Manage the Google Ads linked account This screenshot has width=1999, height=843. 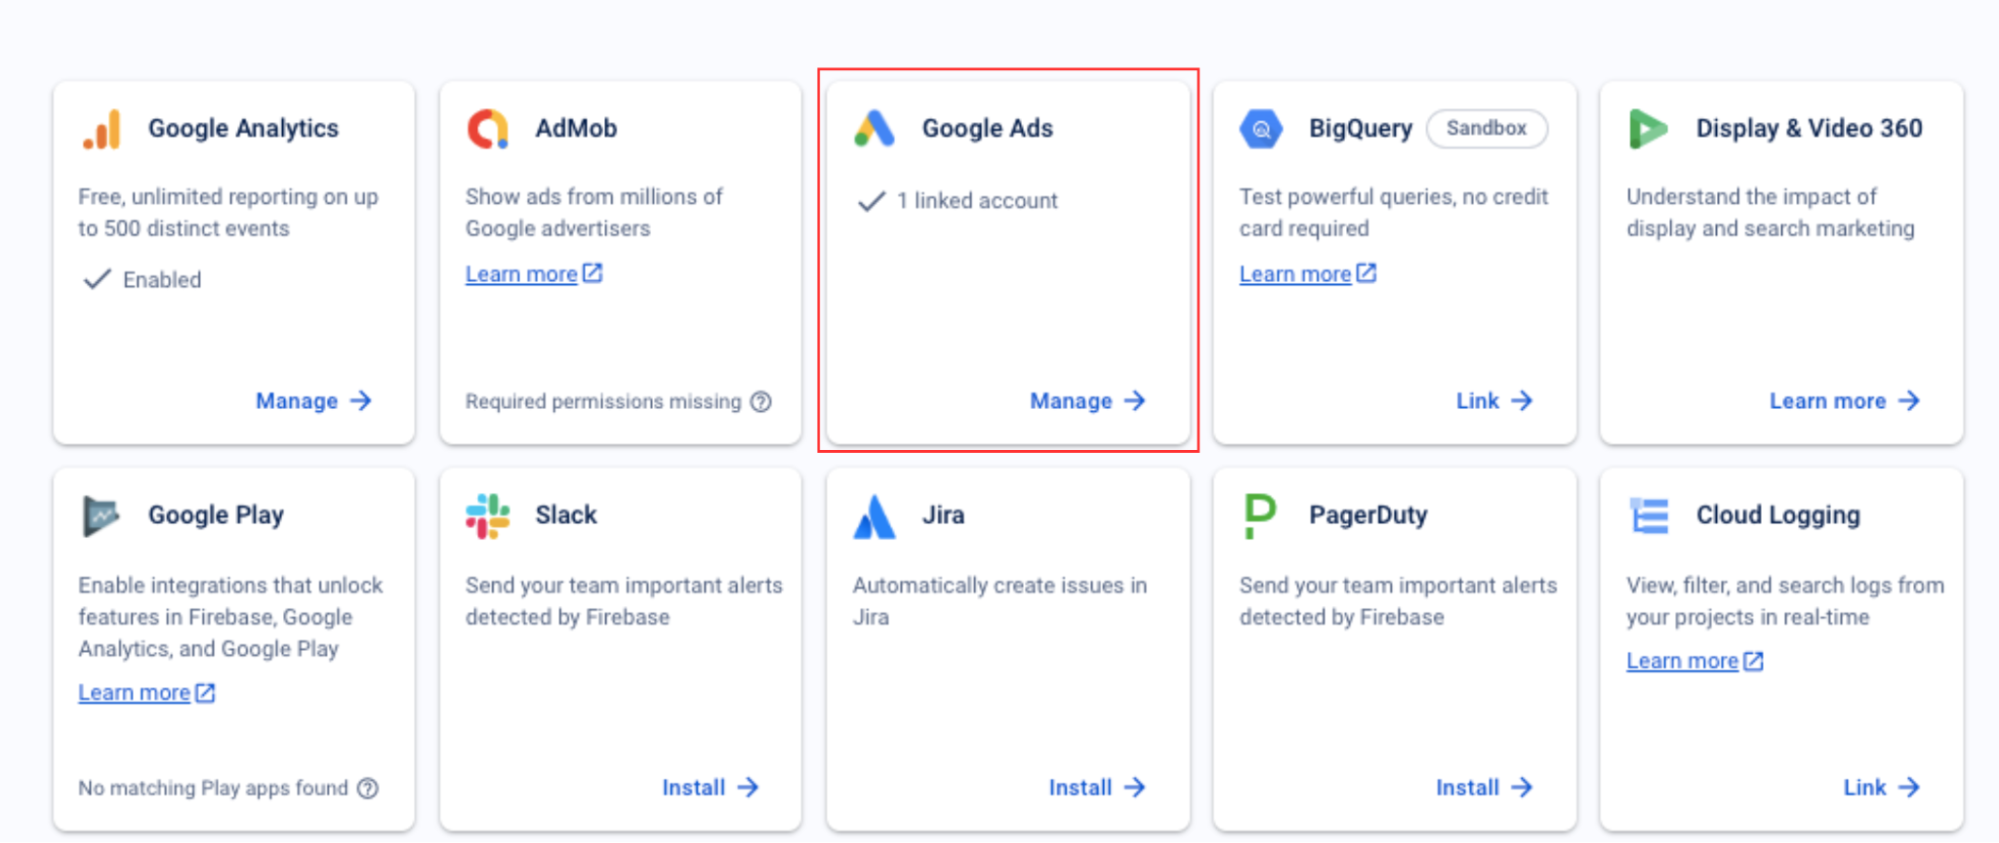1087,401
